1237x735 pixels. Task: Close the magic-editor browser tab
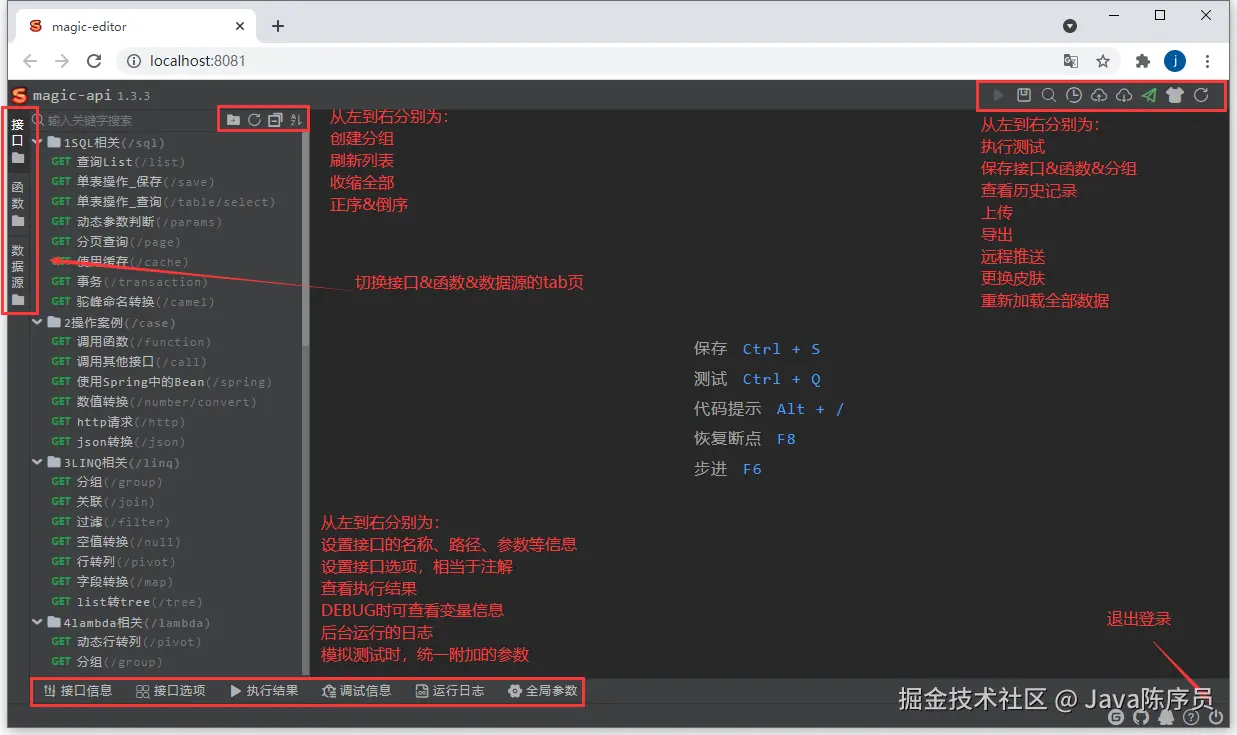[x=241, y=26]
